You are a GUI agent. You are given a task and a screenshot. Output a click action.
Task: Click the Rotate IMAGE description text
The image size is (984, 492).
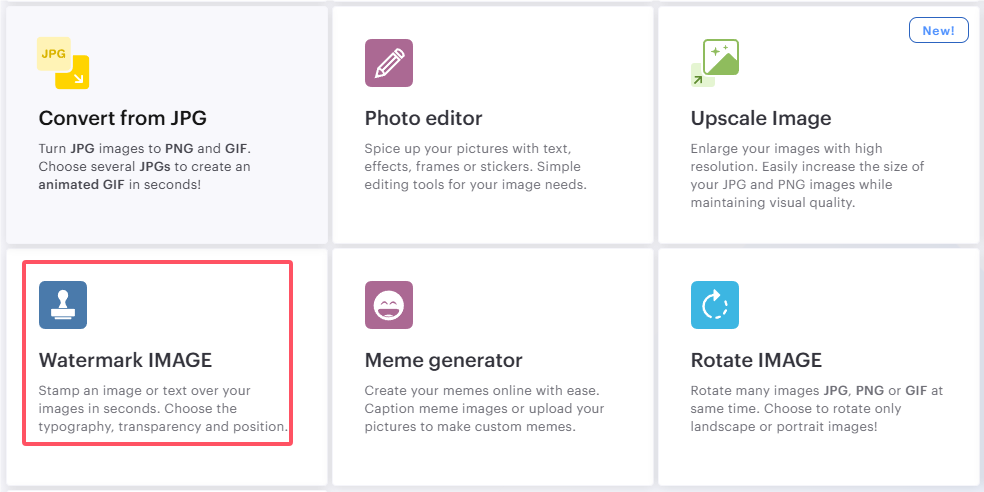[x=817, y=409]
